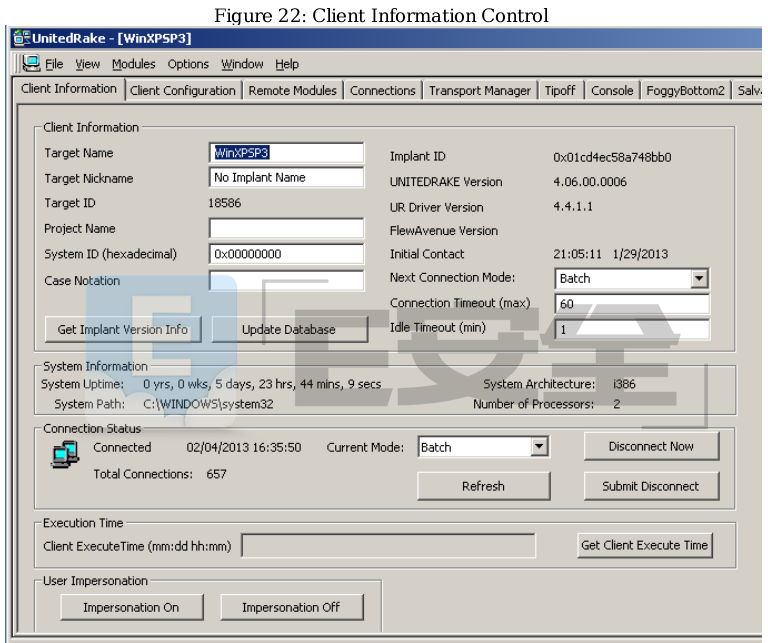The width and height of the screenshot is (768, 643).
Task: Click the Disconnect Now button
Action: coord(651,446)
